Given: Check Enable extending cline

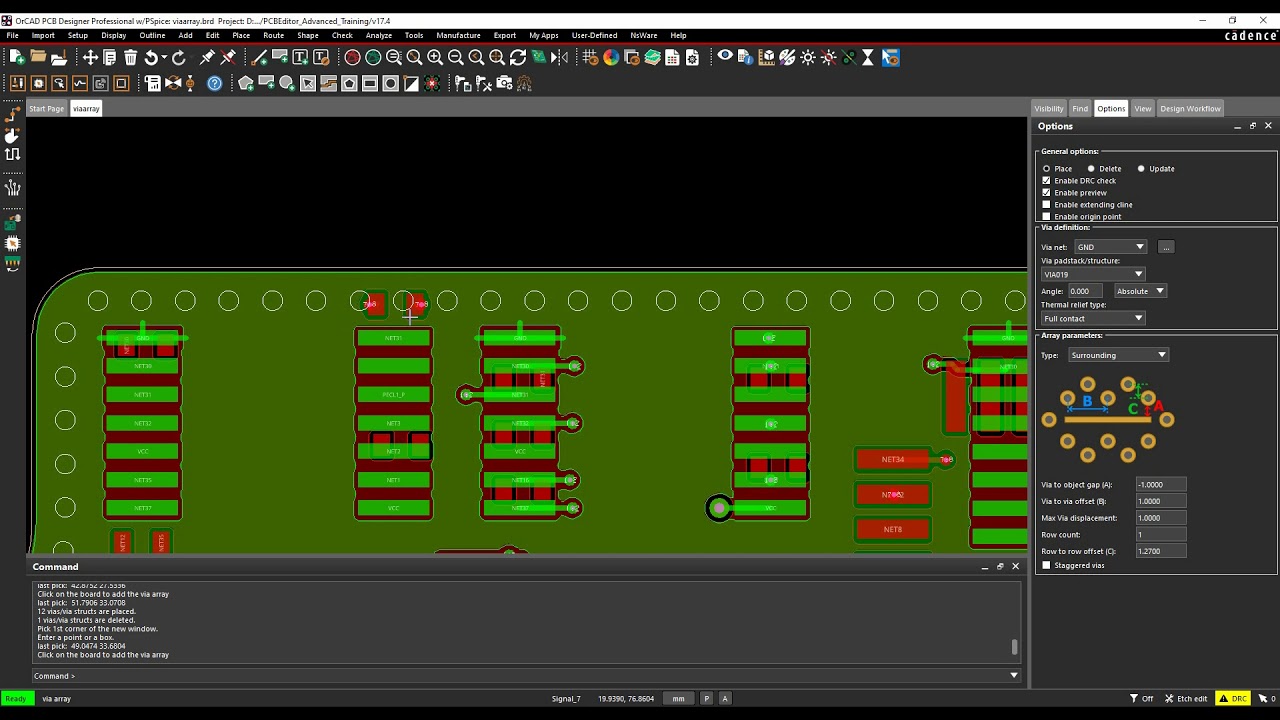Looking at the screenshot, I should click(1047, 205).
